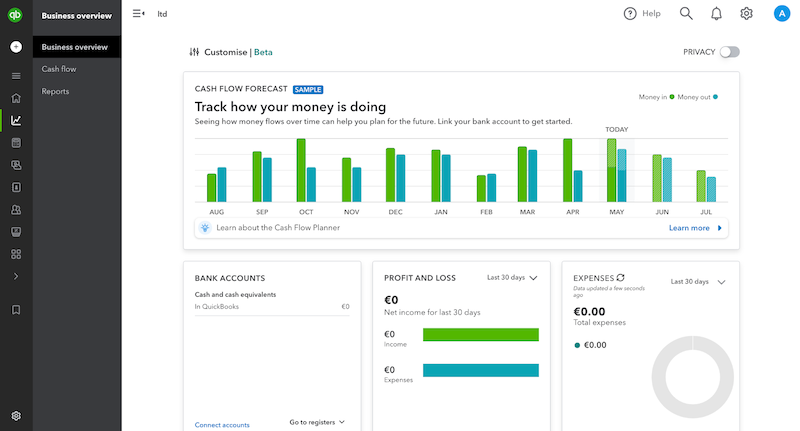The width and height of the screenshot is (800, 431).
Task: Refresh the Expenses widget data
Action: tap(621, 278)
